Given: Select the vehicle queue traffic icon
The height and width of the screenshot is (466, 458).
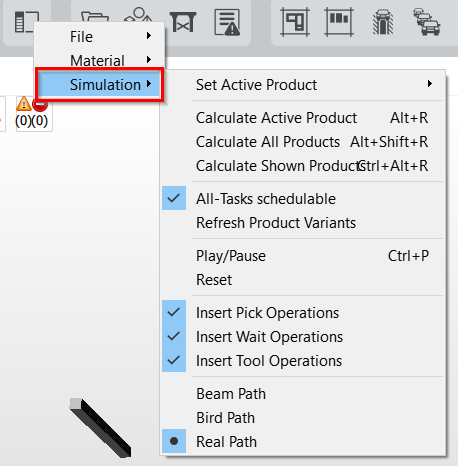Looking at the screenshot, I should click(427, 22).
